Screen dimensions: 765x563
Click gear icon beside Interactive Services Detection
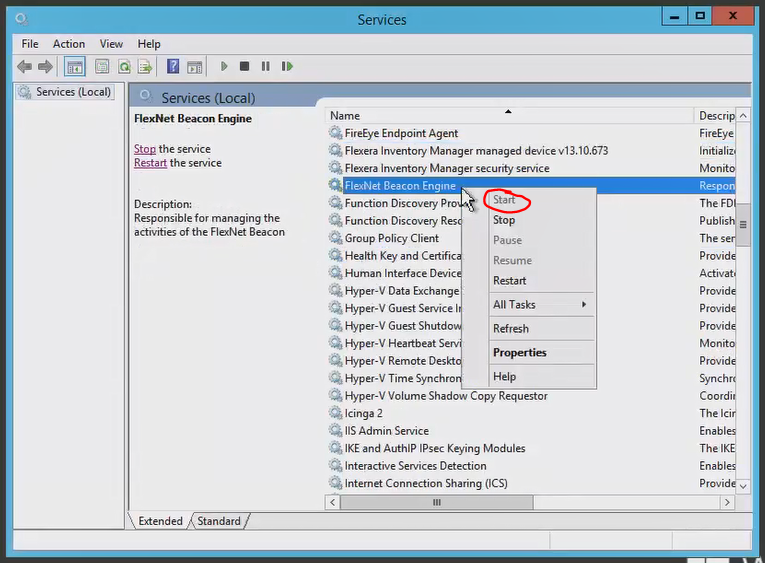pos(335,465)
